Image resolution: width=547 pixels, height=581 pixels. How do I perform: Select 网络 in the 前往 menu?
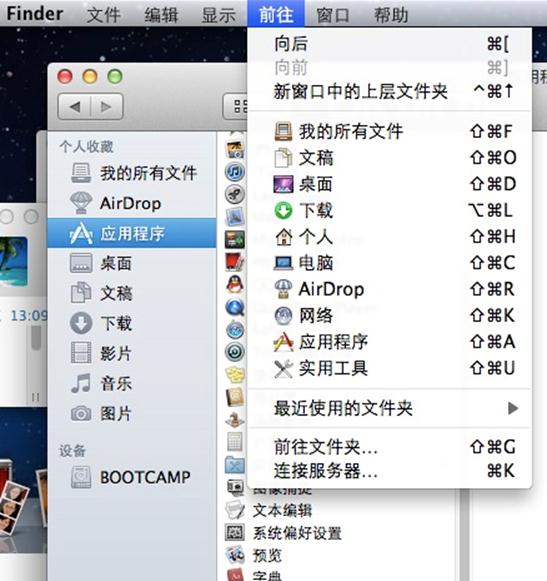(390, 316)
